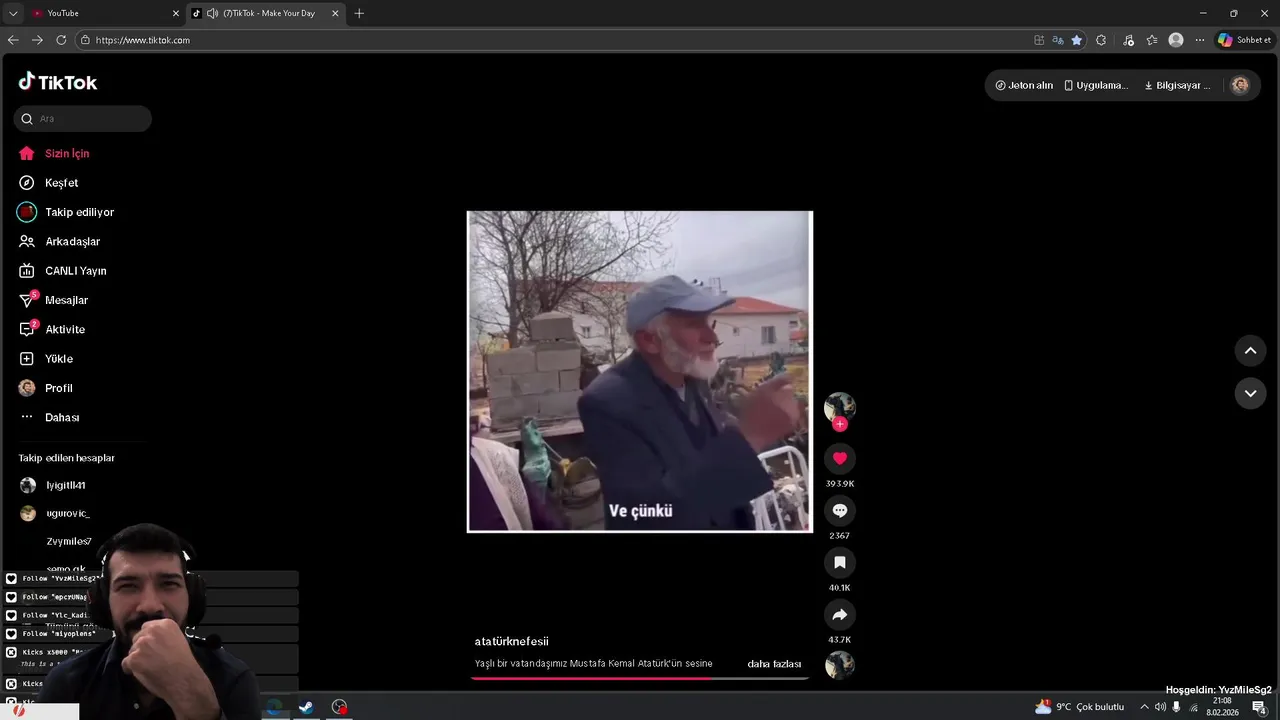Viewport: 1280px width, 720px height.
Task: Open clock and date 21:08
Action: 1222,707
